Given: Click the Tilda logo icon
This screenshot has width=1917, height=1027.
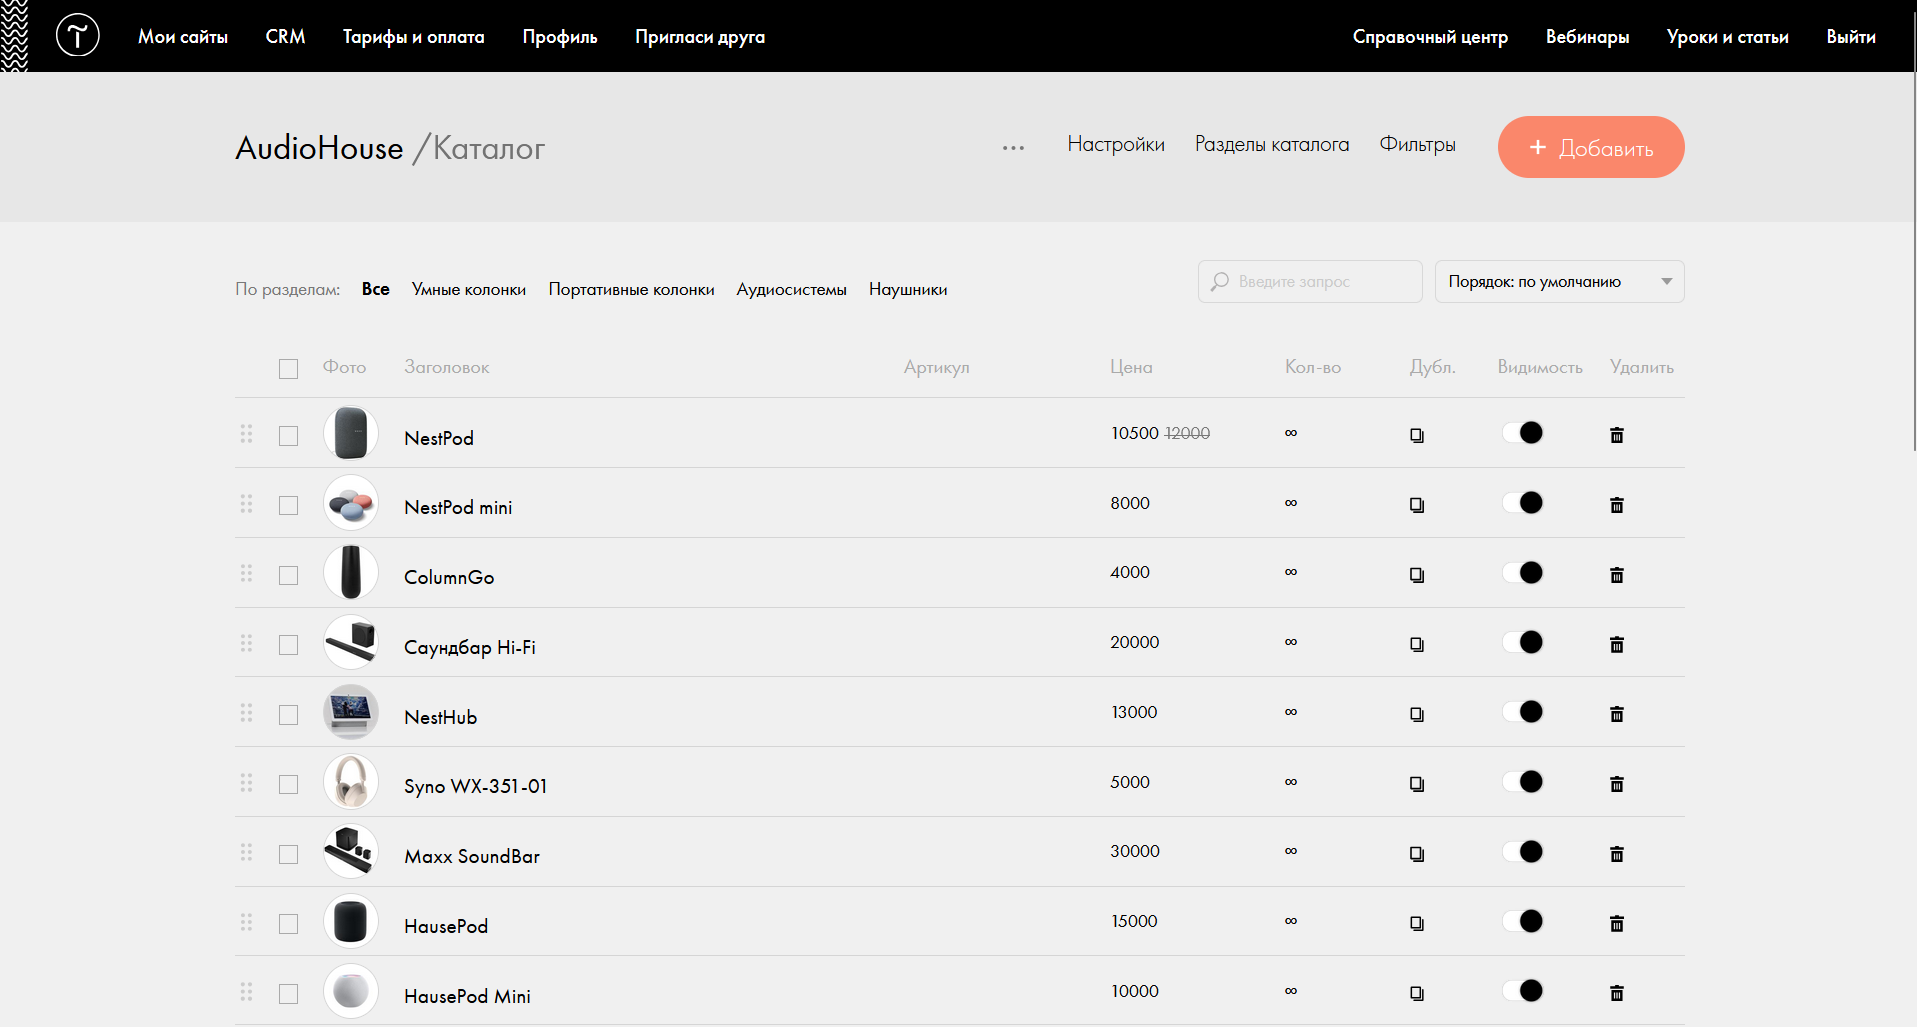Looking at the screenshot, I should click(x=78, y=36).
